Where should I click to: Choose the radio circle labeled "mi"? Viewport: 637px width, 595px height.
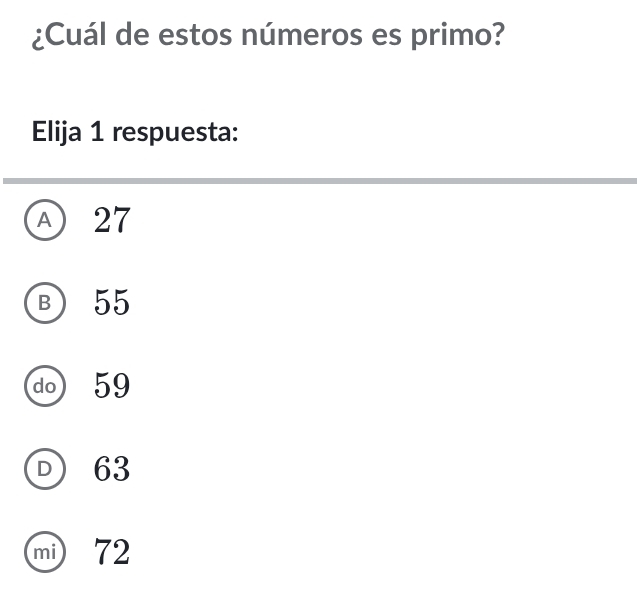[44, 550]
